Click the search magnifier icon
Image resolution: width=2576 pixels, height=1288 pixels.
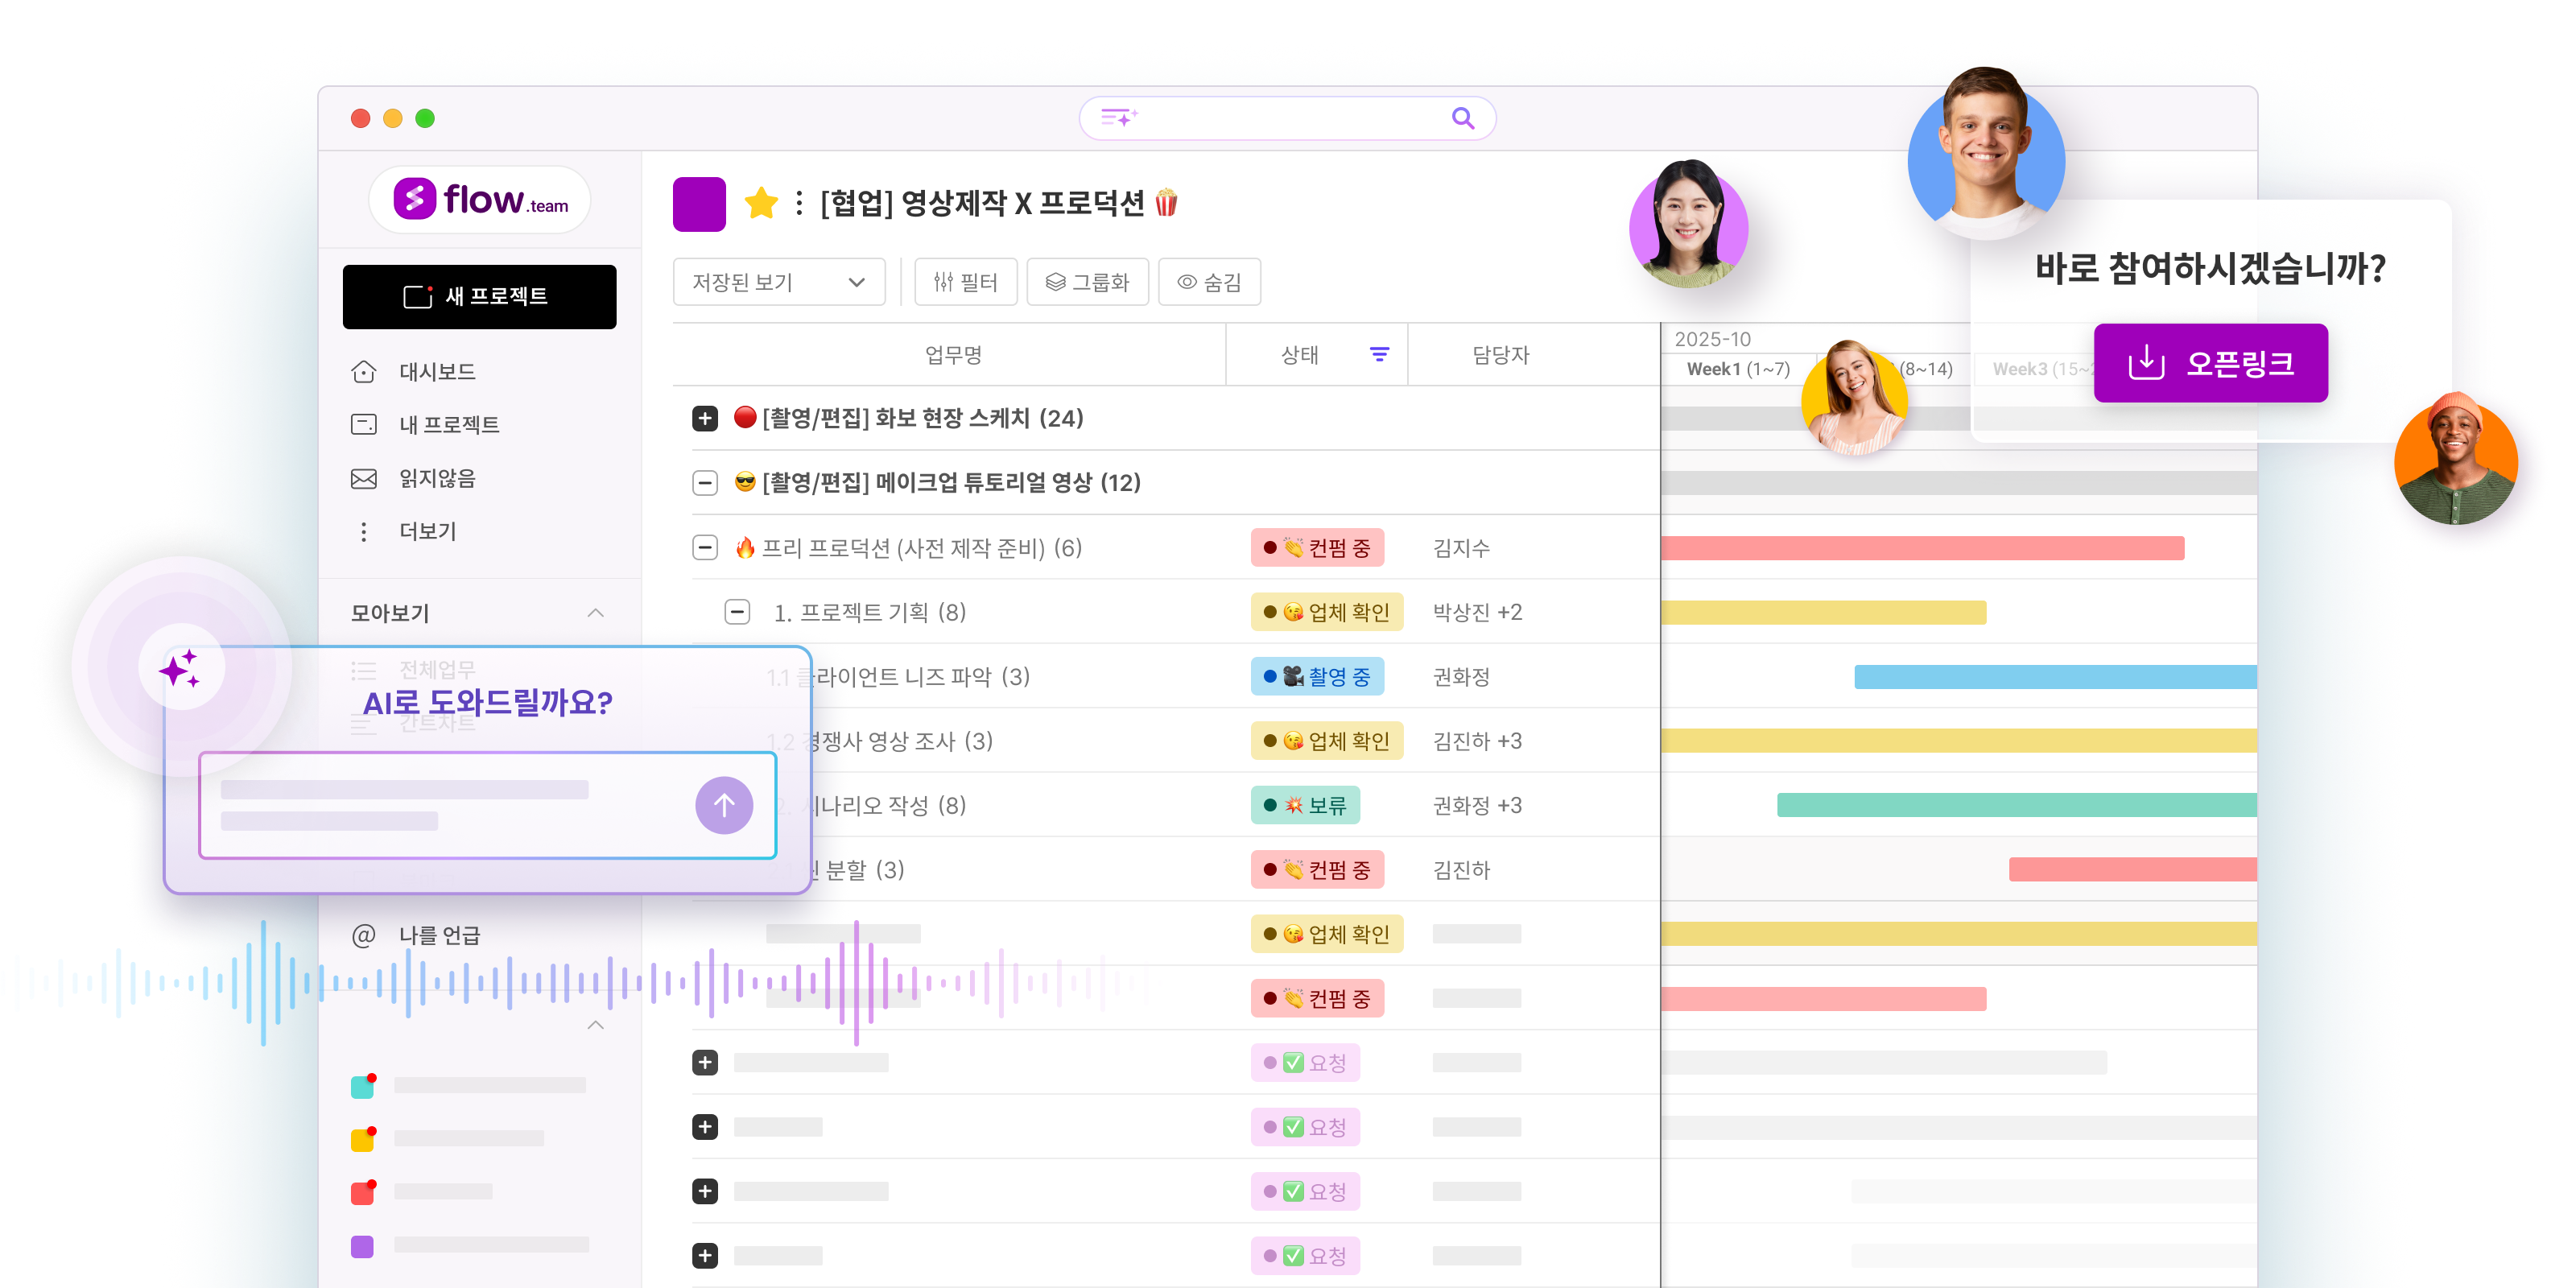1462,118
